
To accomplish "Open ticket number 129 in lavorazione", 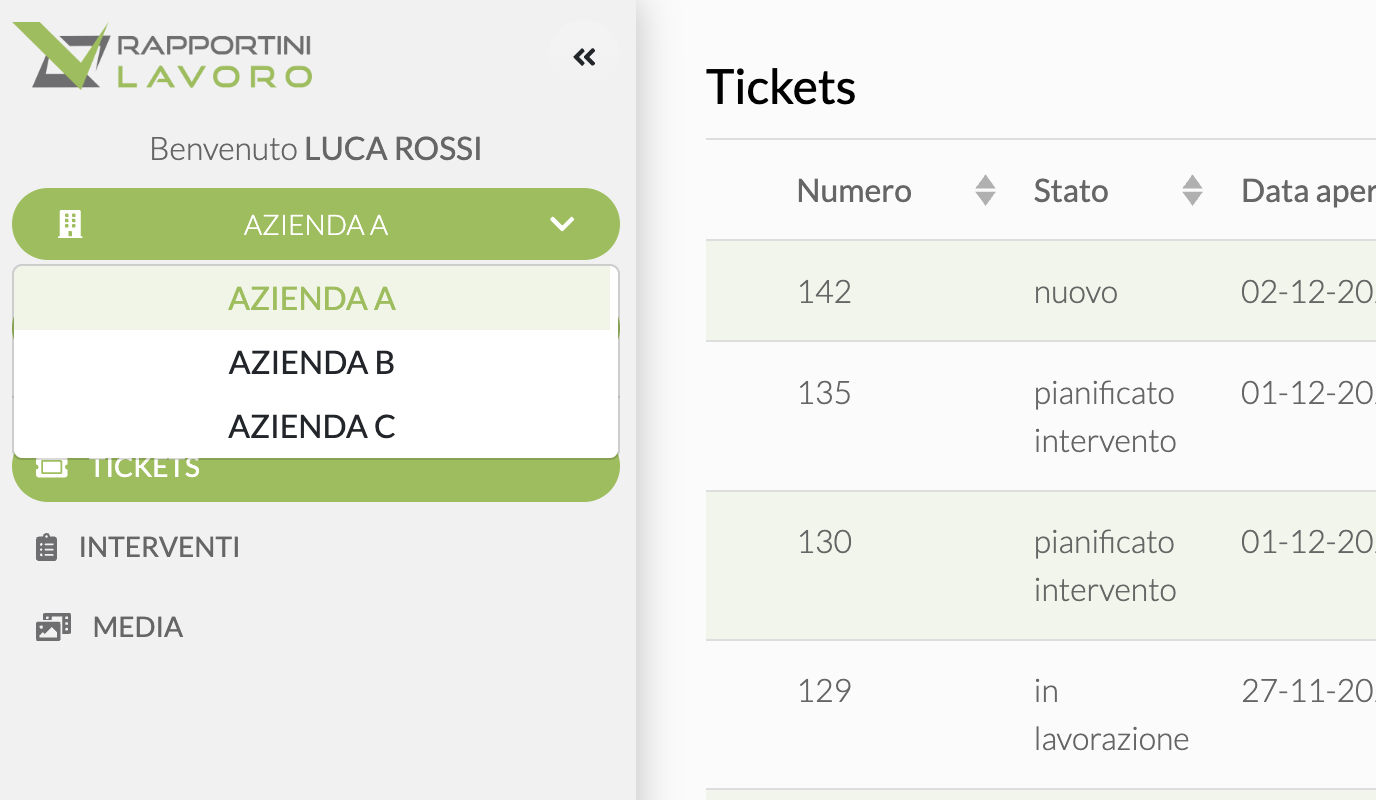I will (x=824, y=691).
